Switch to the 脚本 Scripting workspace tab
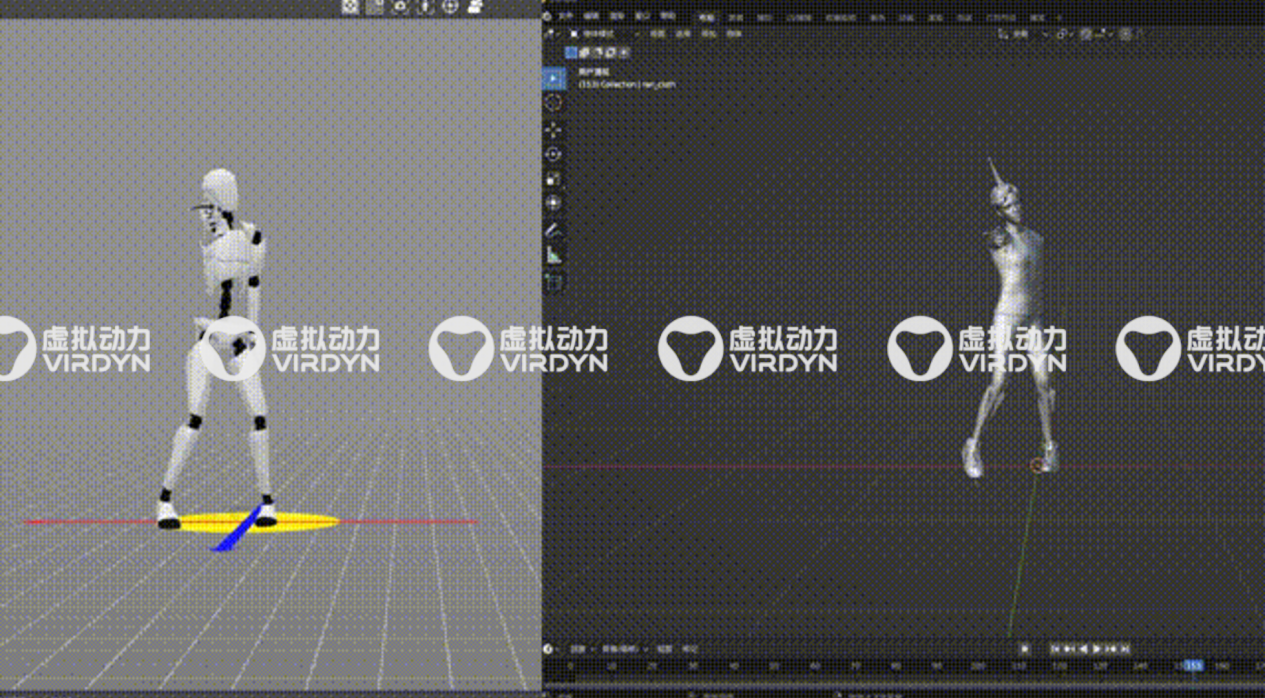 point(1037,17)
